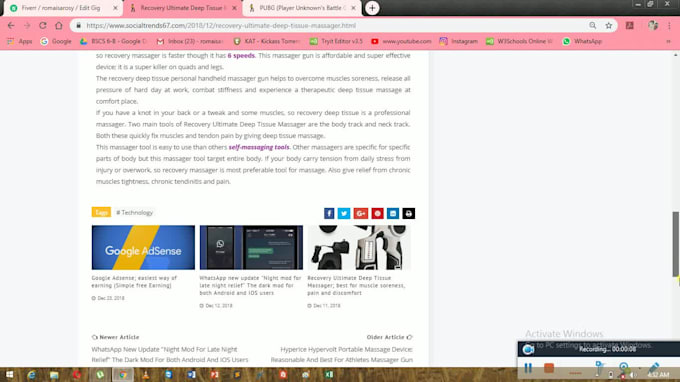Open the Tryit Editor v3.5 bookmark
This screenshot has width=680, height=382.
pos(337,41)
